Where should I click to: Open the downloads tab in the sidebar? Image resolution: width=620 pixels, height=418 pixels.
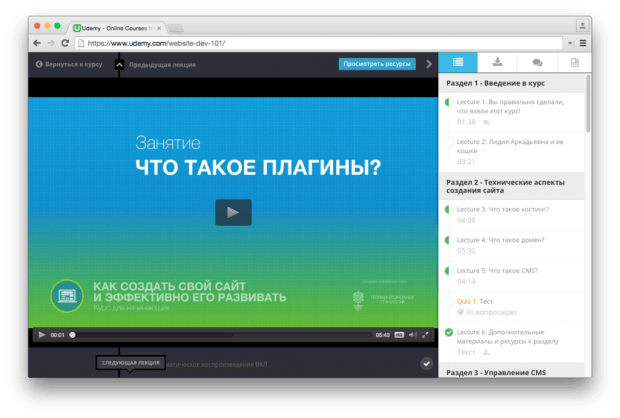click(497, 63)
